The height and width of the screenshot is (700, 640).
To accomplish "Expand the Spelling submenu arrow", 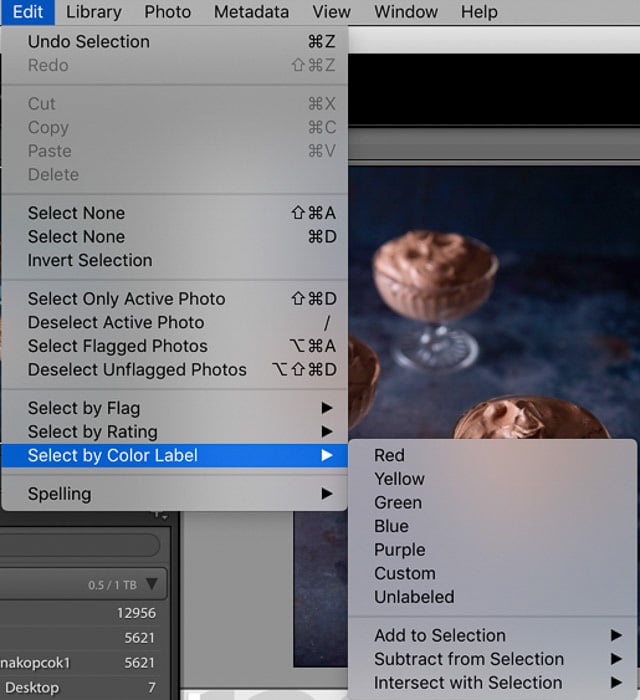I will point(327,494).
